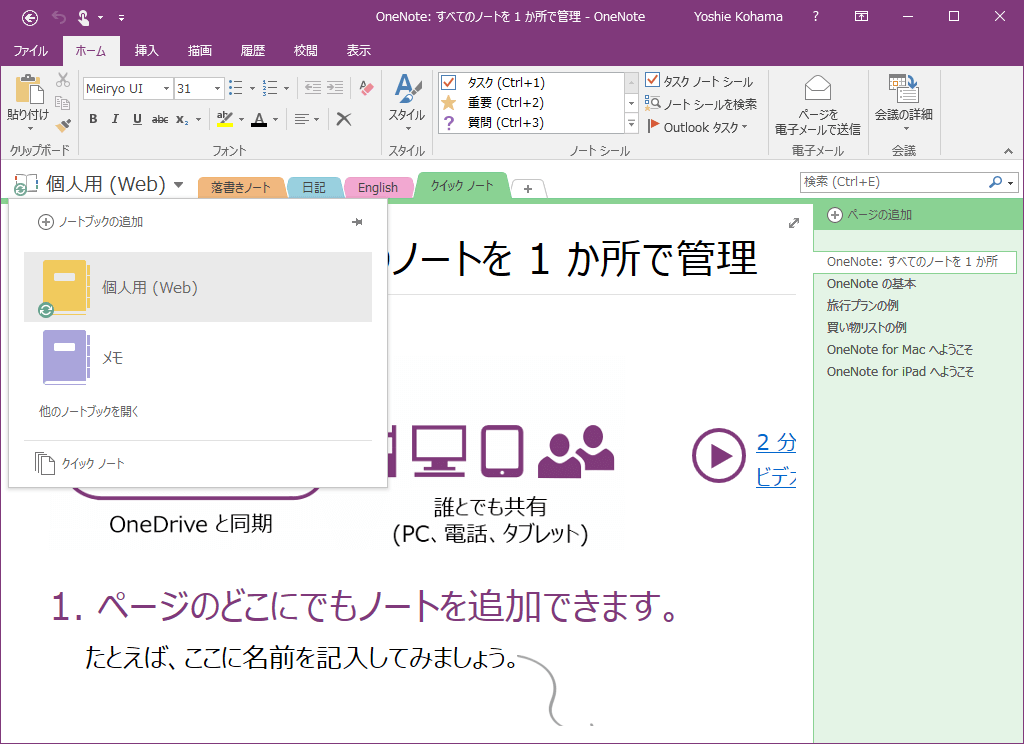Click search magnifier icon in search box
Image resolution: width=1024 pixels, height=744 pixels.
(x=995, y=182)
